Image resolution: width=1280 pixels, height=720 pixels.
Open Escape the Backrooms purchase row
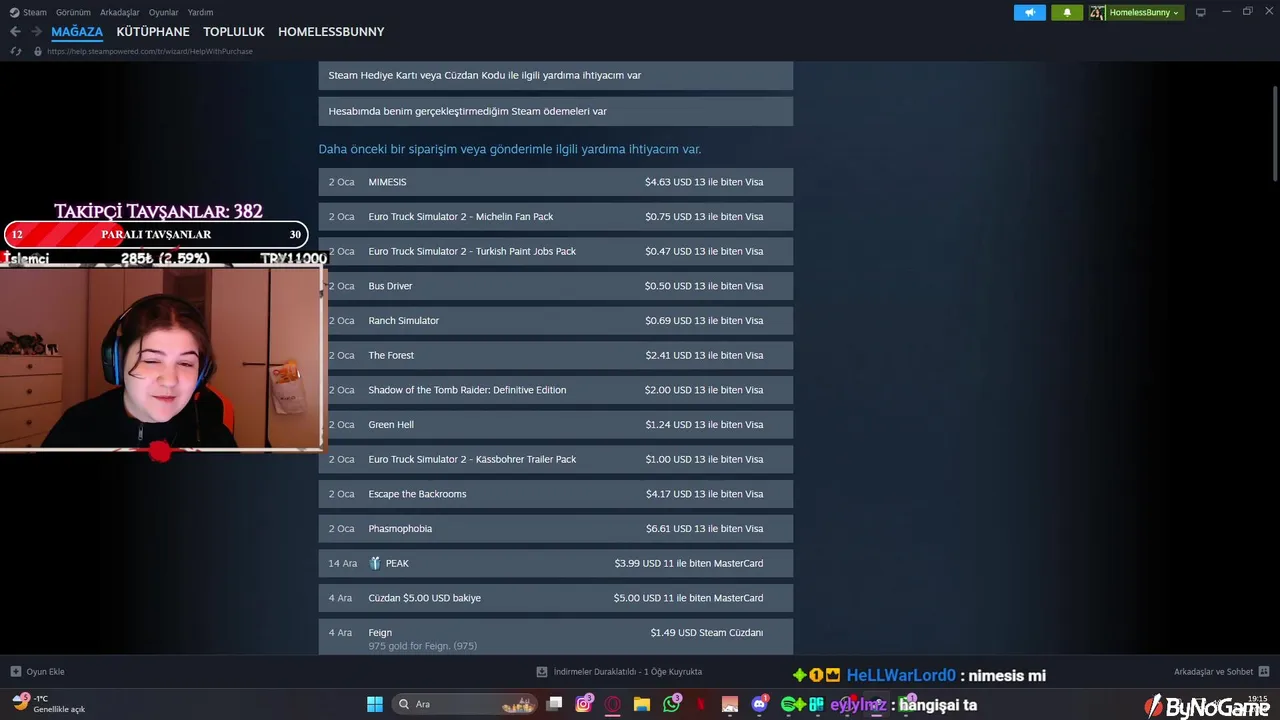[x=556, y=494]
